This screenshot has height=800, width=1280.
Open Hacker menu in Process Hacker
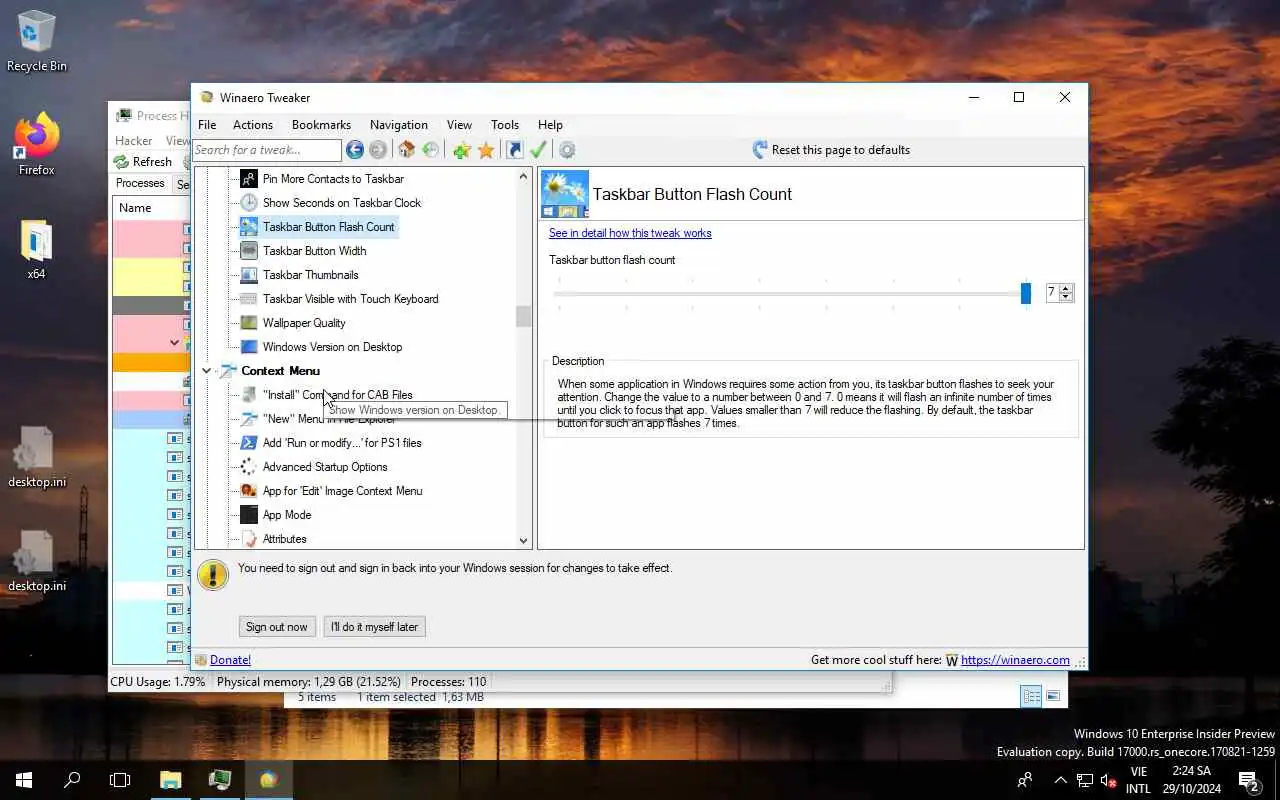[134, 141]
